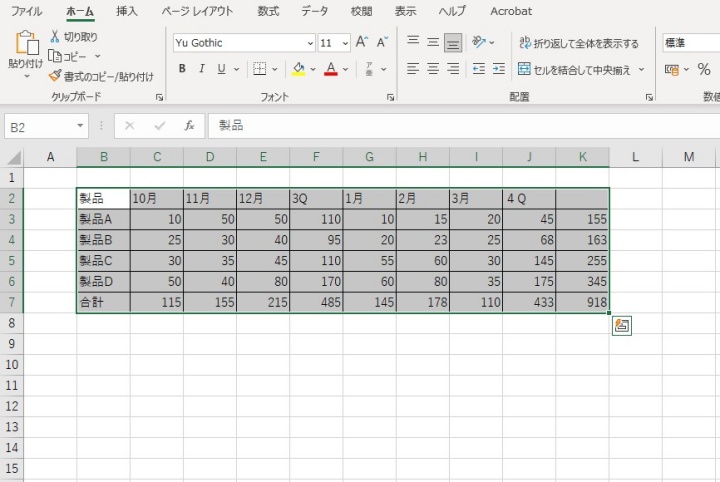
Task: Align cell text to the right
Action: pos(453,69)
